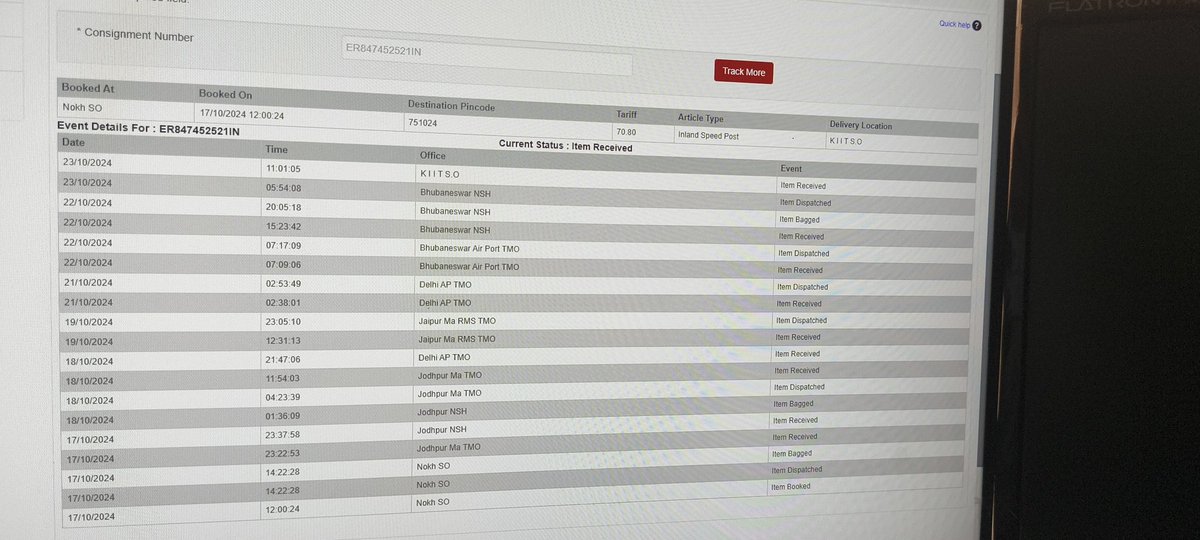Click the Date column header
Viewport: 1200px width, 540px height.
(72, 144)
